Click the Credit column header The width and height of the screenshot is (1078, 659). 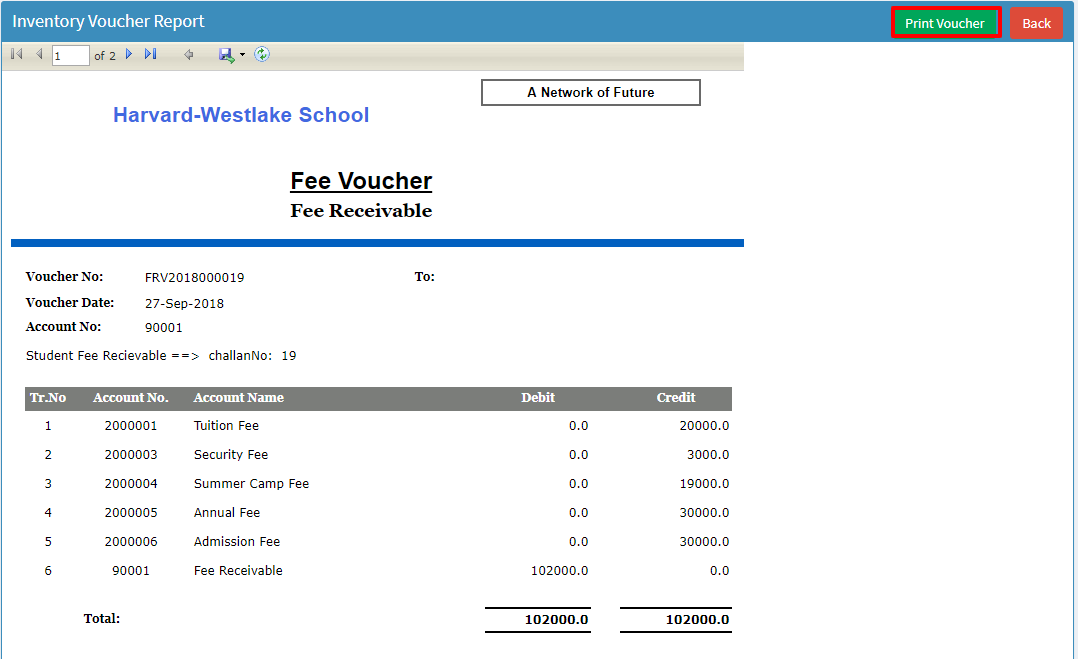pos(676,398)
